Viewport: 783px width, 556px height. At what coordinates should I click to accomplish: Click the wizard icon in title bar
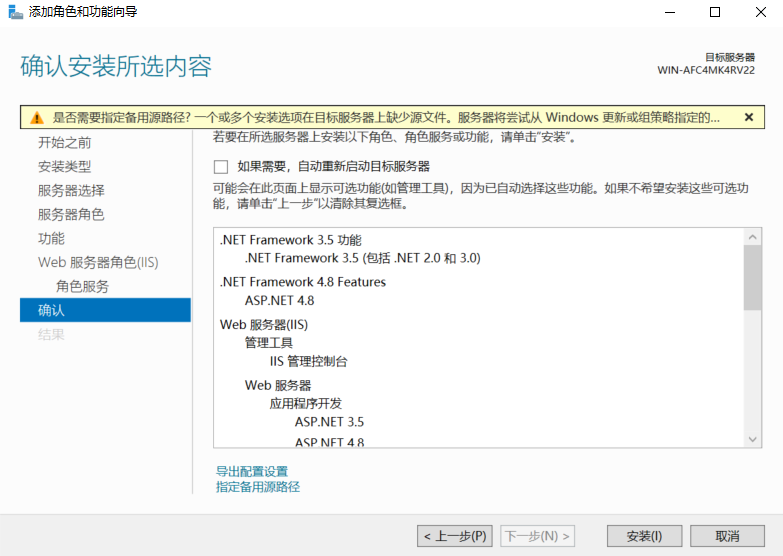[14, 12]
